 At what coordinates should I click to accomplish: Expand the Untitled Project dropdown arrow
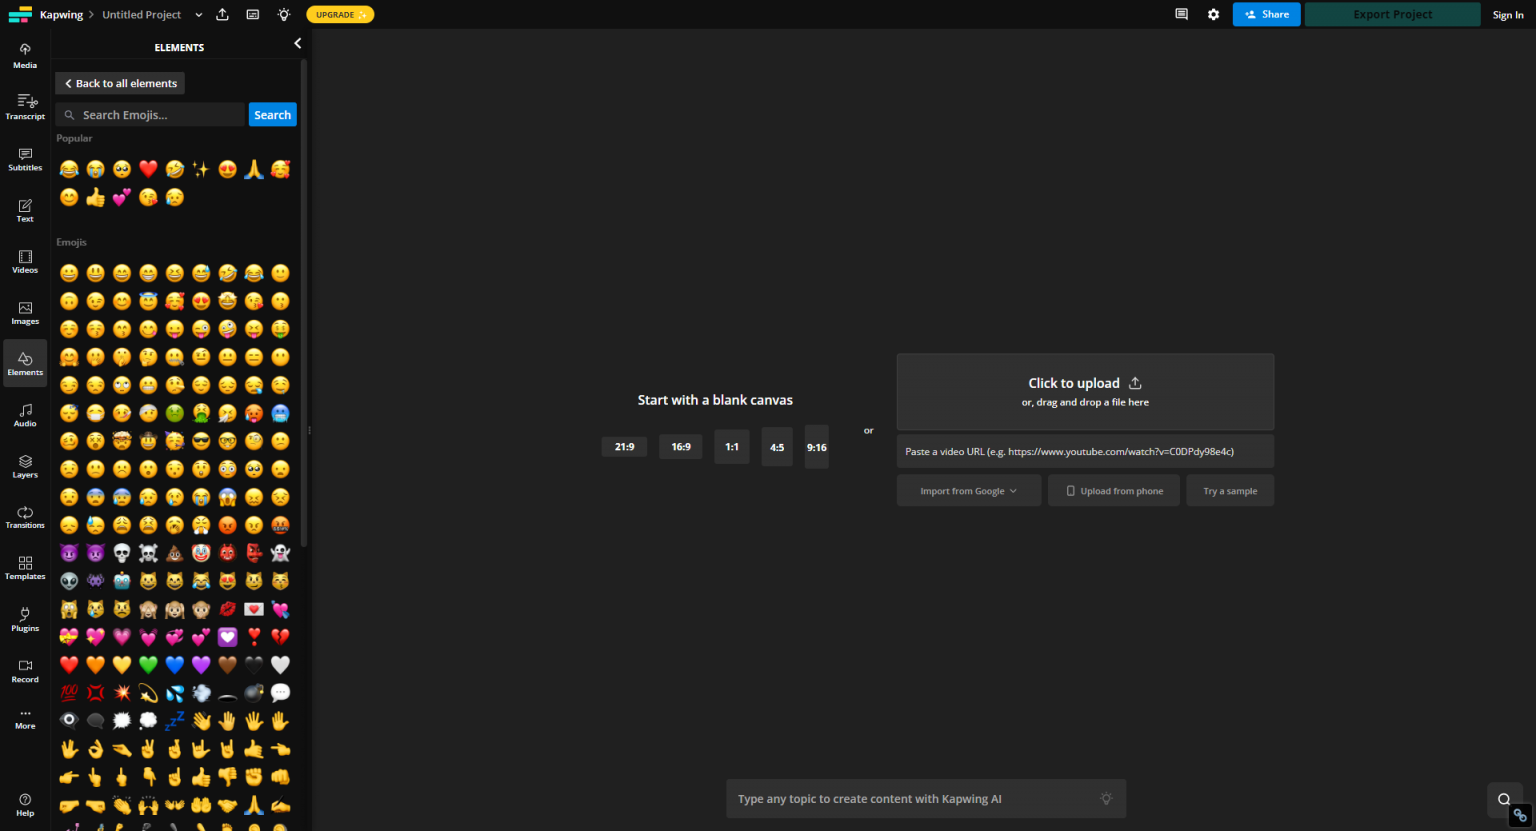coord(199,15)
